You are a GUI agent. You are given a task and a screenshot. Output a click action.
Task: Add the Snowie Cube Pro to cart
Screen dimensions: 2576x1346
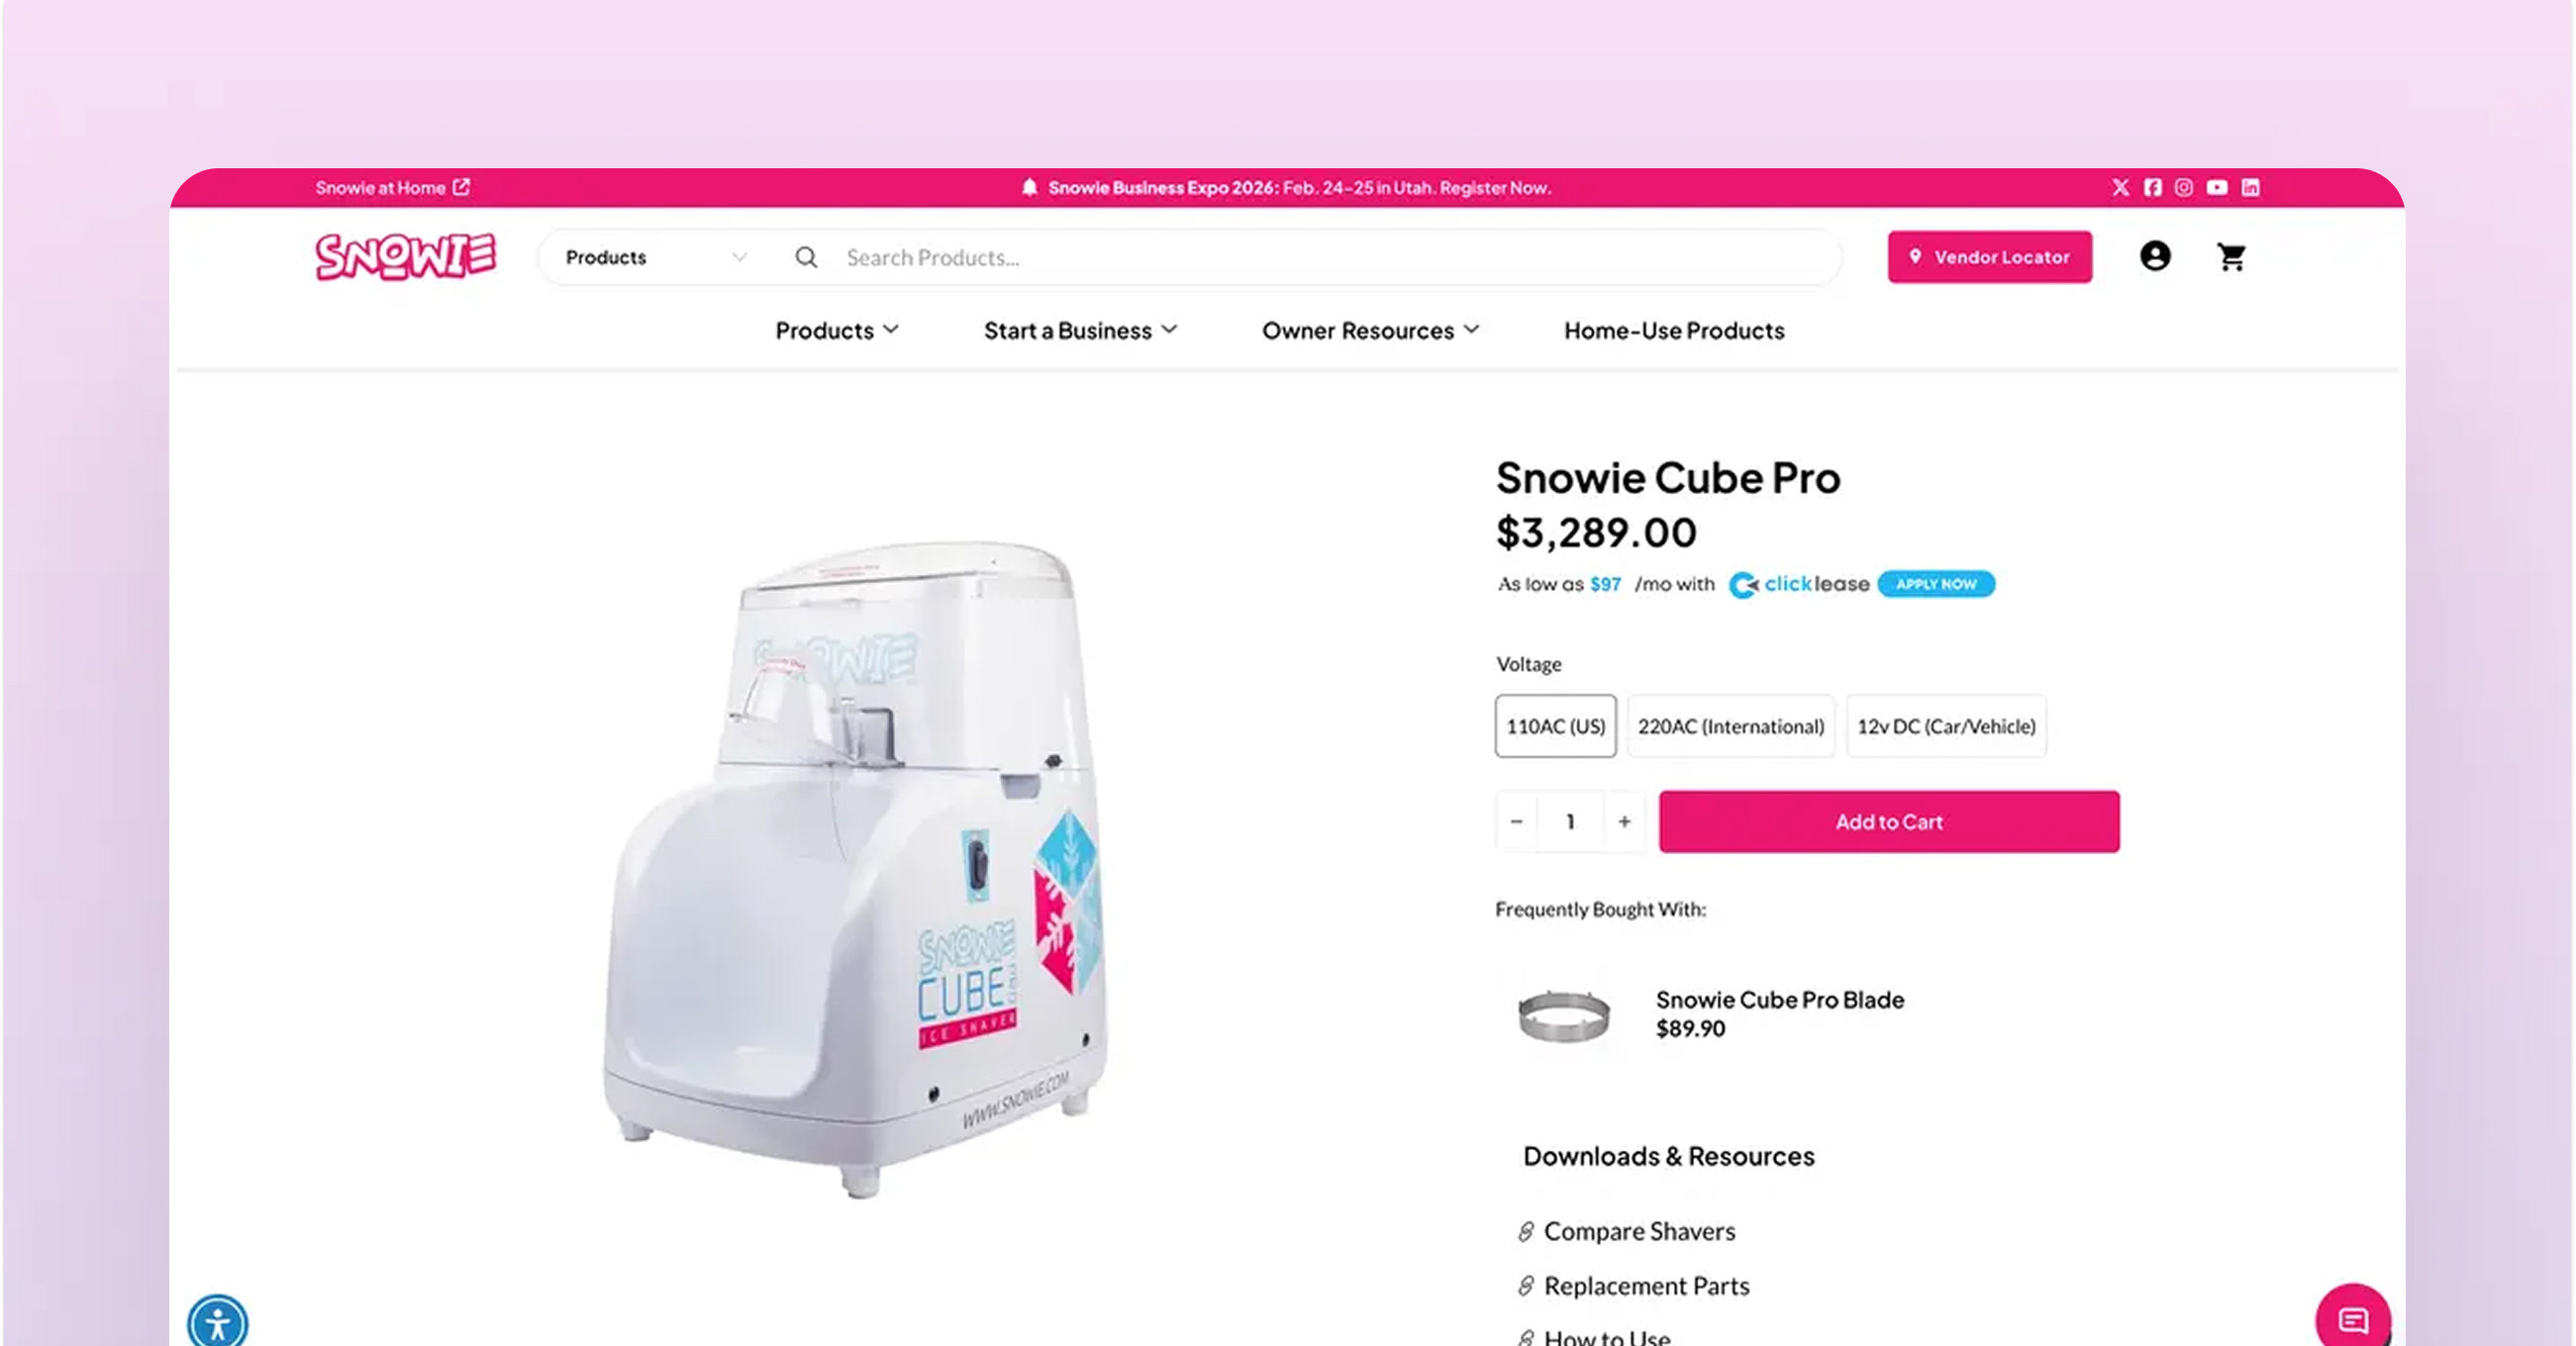click(x=1888, y=821)
